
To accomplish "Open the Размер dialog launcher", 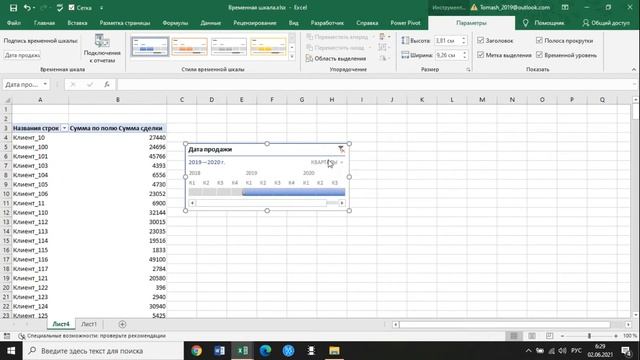I will pyautogui.click(x=468, y=70).
